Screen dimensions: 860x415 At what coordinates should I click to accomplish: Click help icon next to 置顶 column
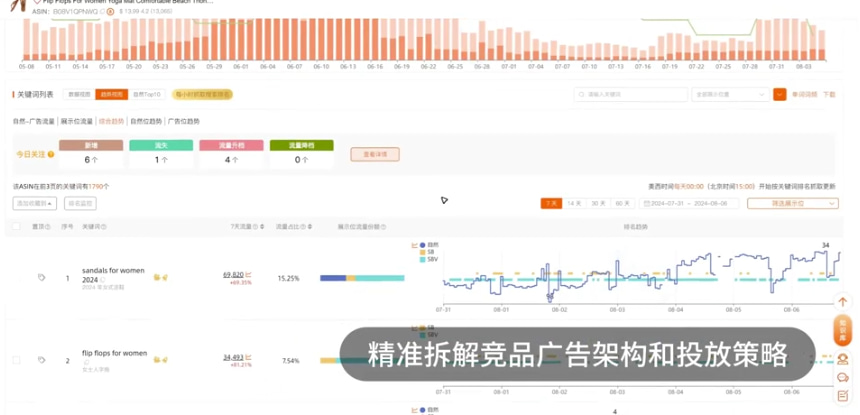coord(48,226)
